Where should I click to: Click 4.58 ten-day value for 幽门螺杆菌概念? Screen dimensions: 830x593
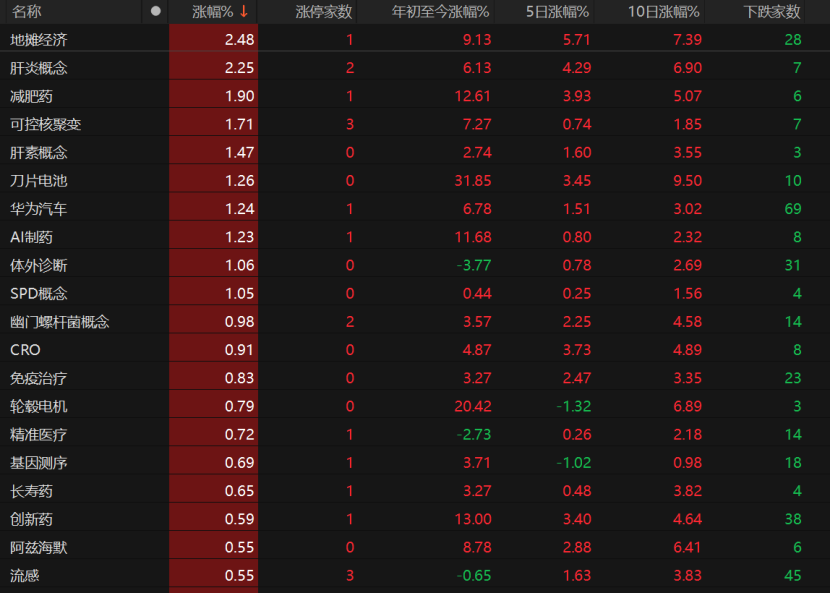coord(687,321)
